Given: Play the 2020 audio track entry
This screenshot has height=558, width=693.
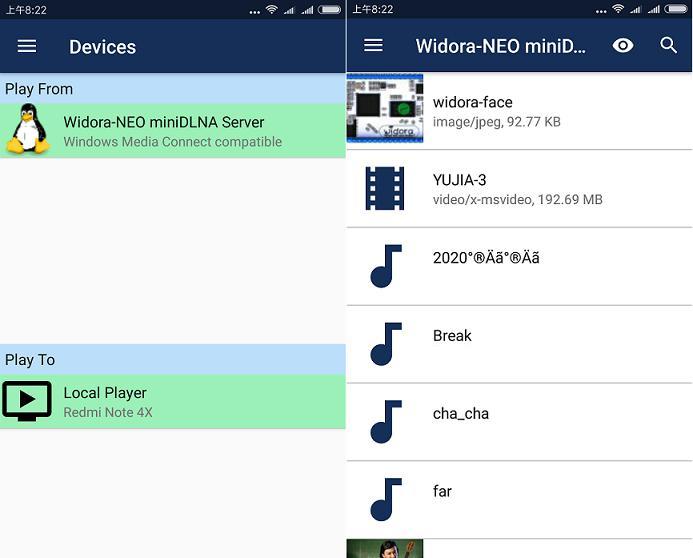Looking at the screenshot, I should coord(486,258).
